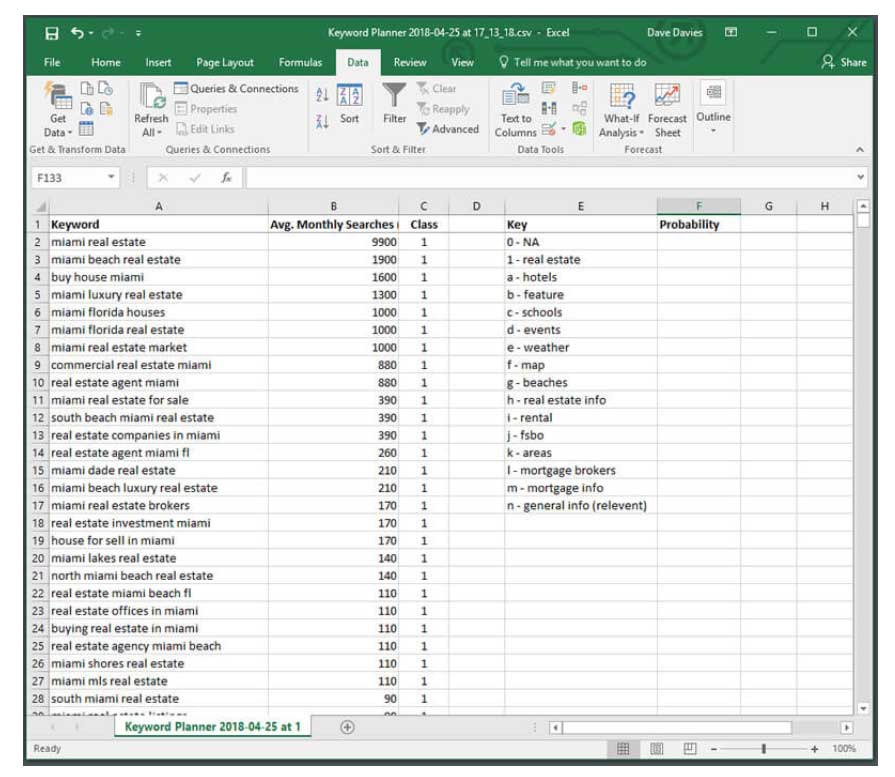Click Text to Columns
Screen dimensions: 895x777
point(515,110)
